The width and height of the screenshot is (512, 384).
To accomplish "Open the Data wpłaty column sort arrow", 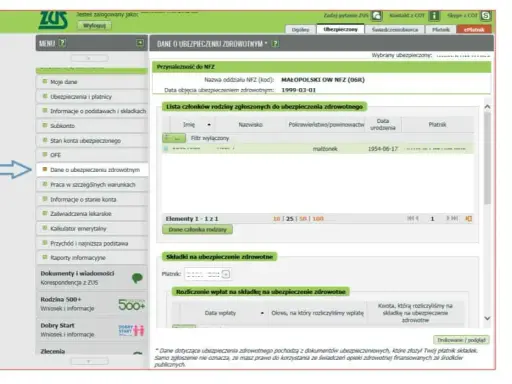I will tap(262, 313).
